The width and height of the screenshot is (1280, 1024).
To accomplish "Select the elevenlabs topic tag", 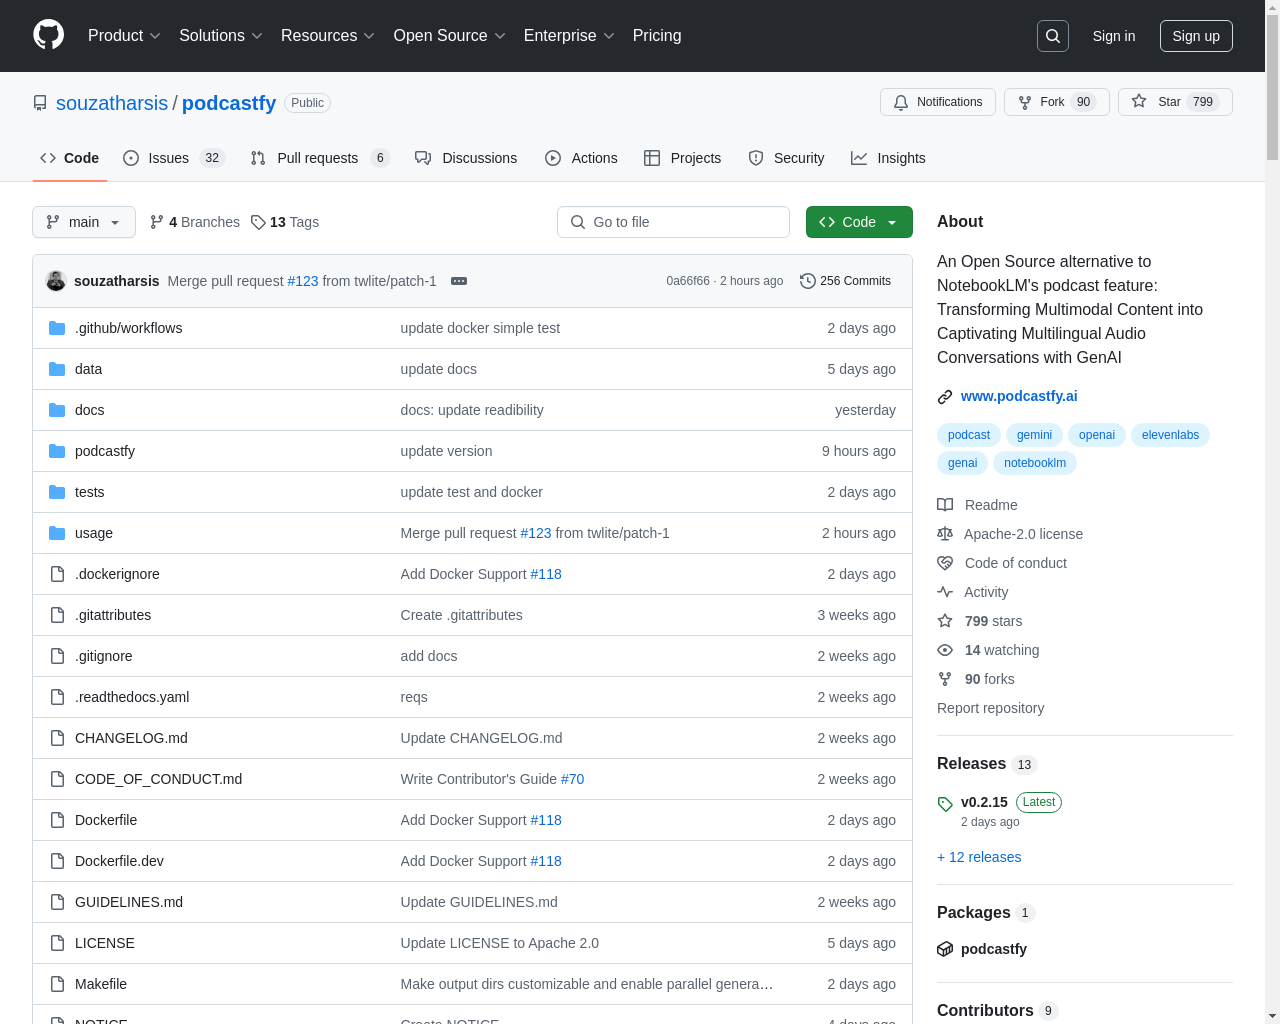I will [x=1170, y=435].
